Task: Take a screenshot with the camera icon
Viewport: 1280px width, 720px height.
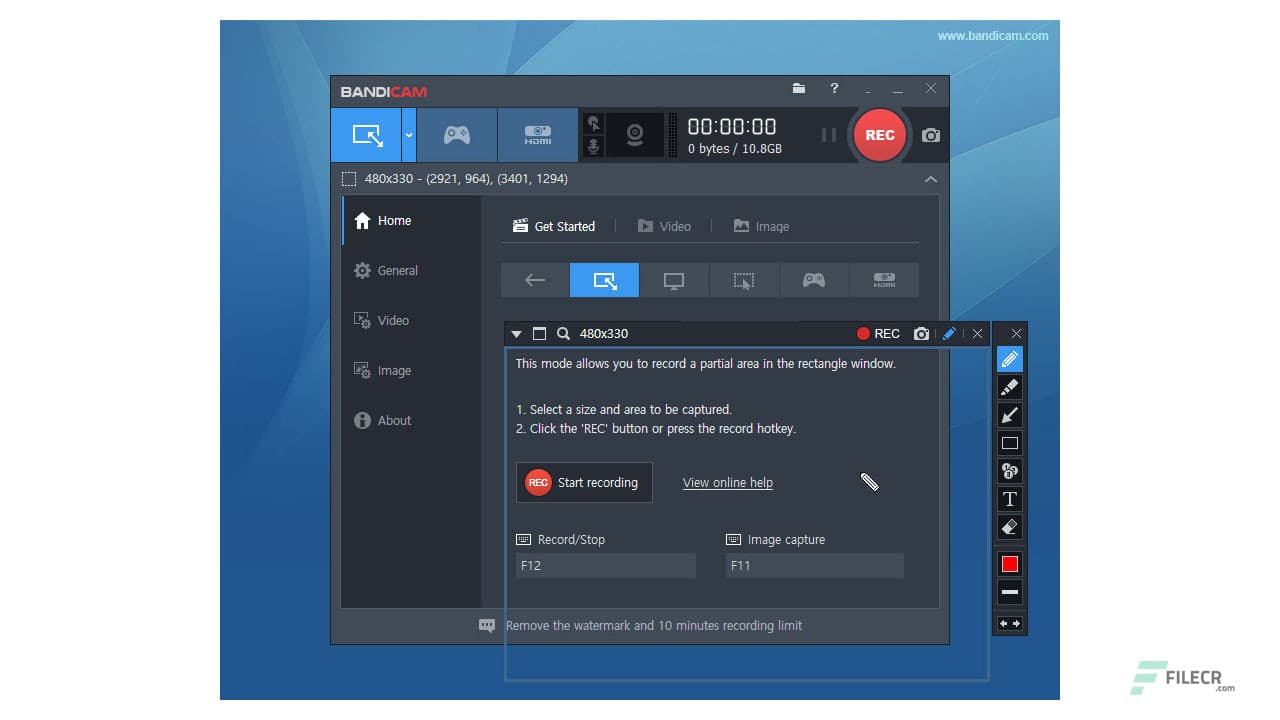Action: (x=929, y=135)
